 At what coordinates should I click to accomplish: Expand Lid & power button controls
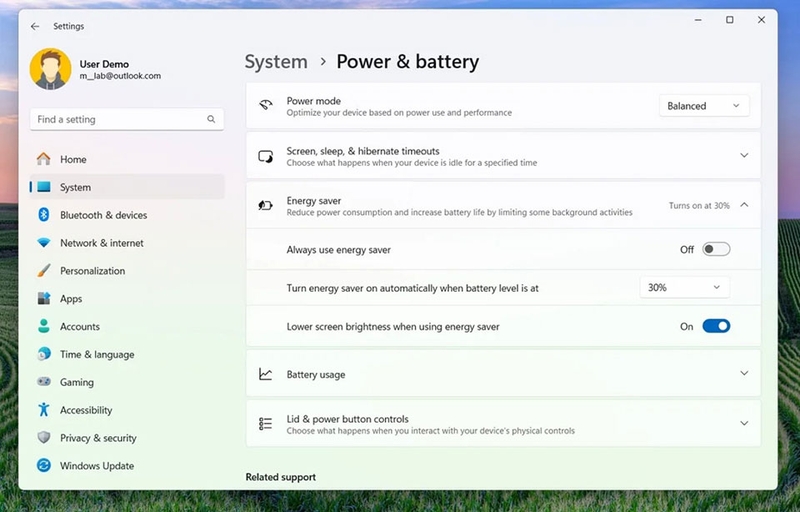coord(744,424)
